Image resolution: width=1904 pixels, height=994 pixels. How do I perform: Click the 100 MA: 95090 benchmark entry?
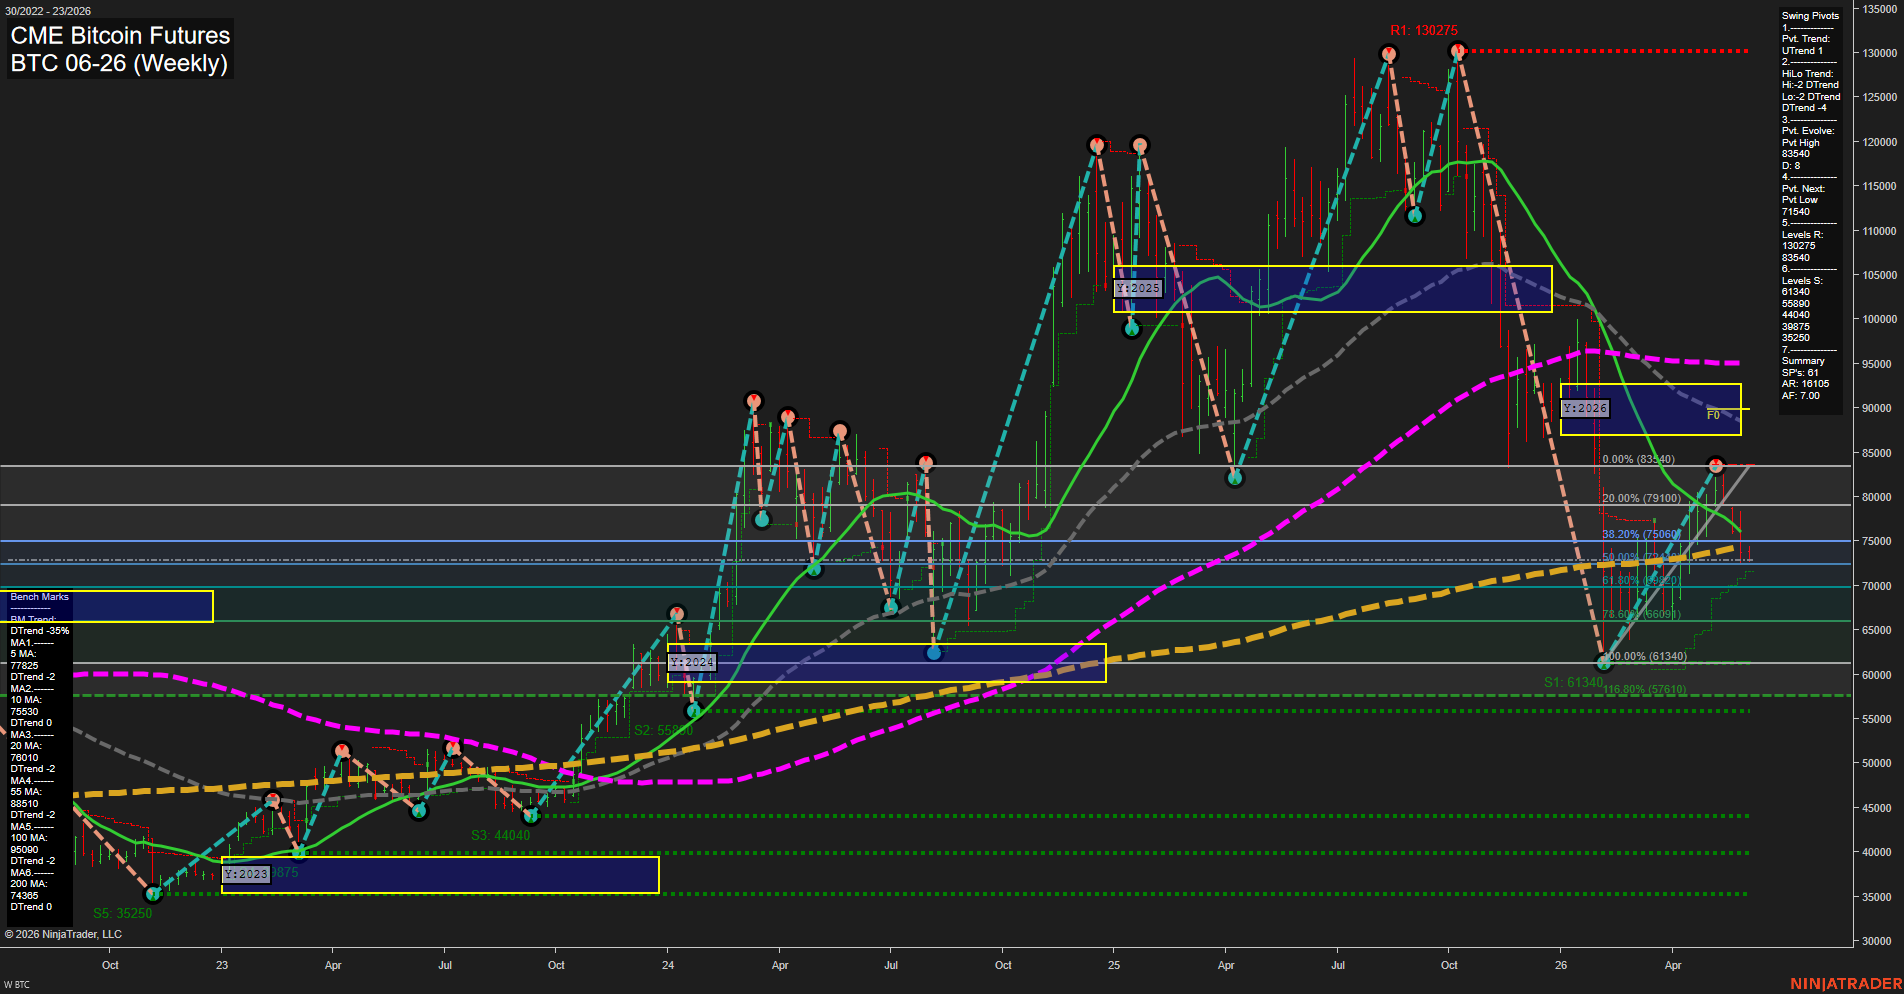[29, 844]
